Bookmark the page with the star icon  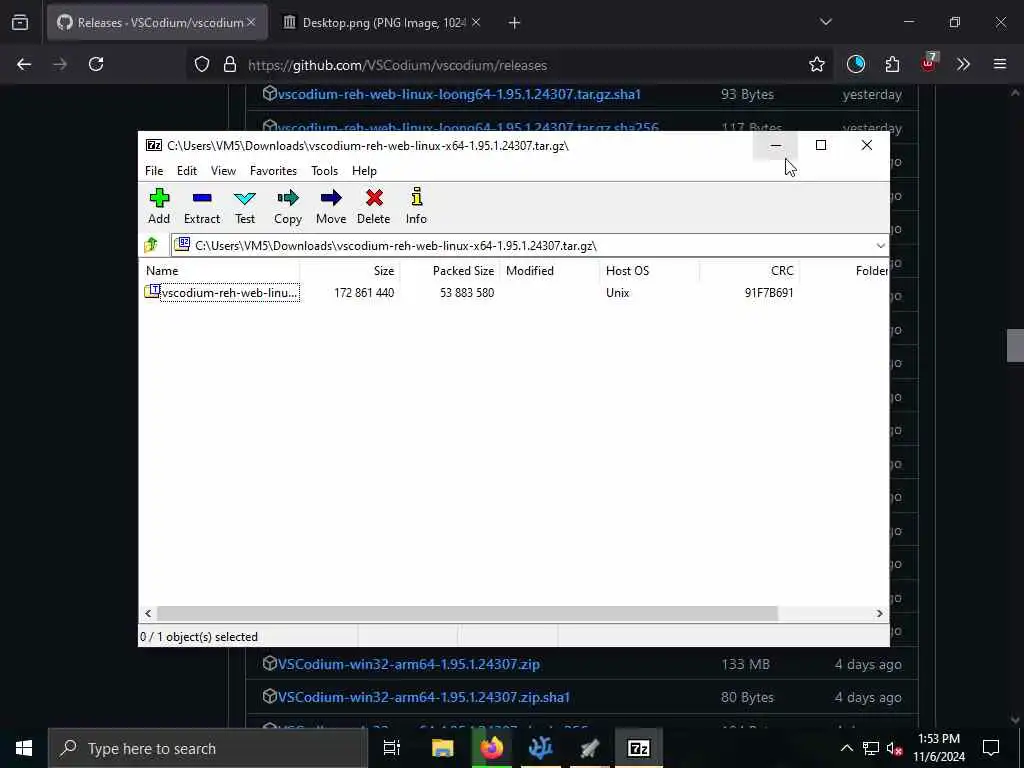point(816,64)
